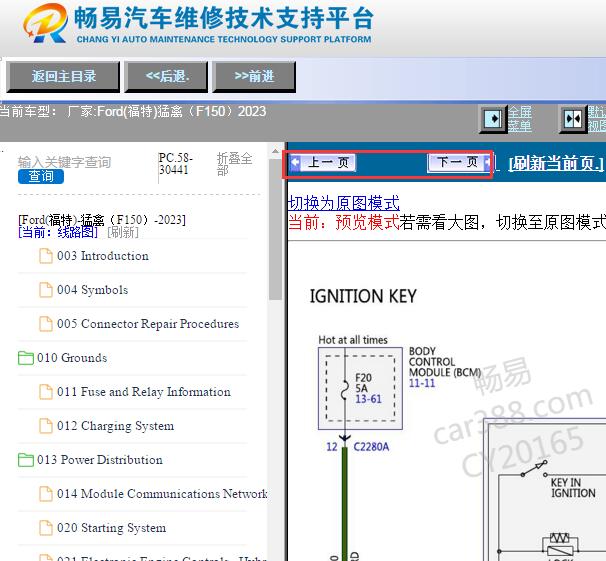
Task: Click the default view split icon
Action: click(x=573, y=119)
